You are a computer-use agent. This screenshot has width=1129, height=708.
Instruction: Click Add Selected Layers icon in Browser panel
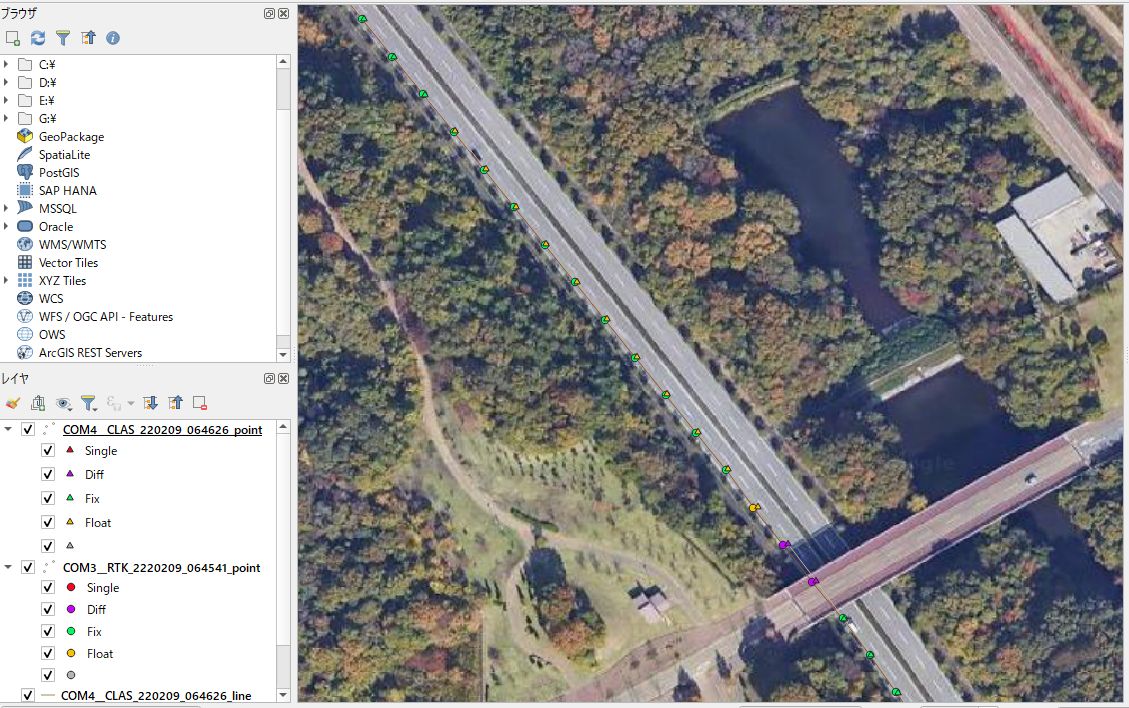tap(13, 38)
